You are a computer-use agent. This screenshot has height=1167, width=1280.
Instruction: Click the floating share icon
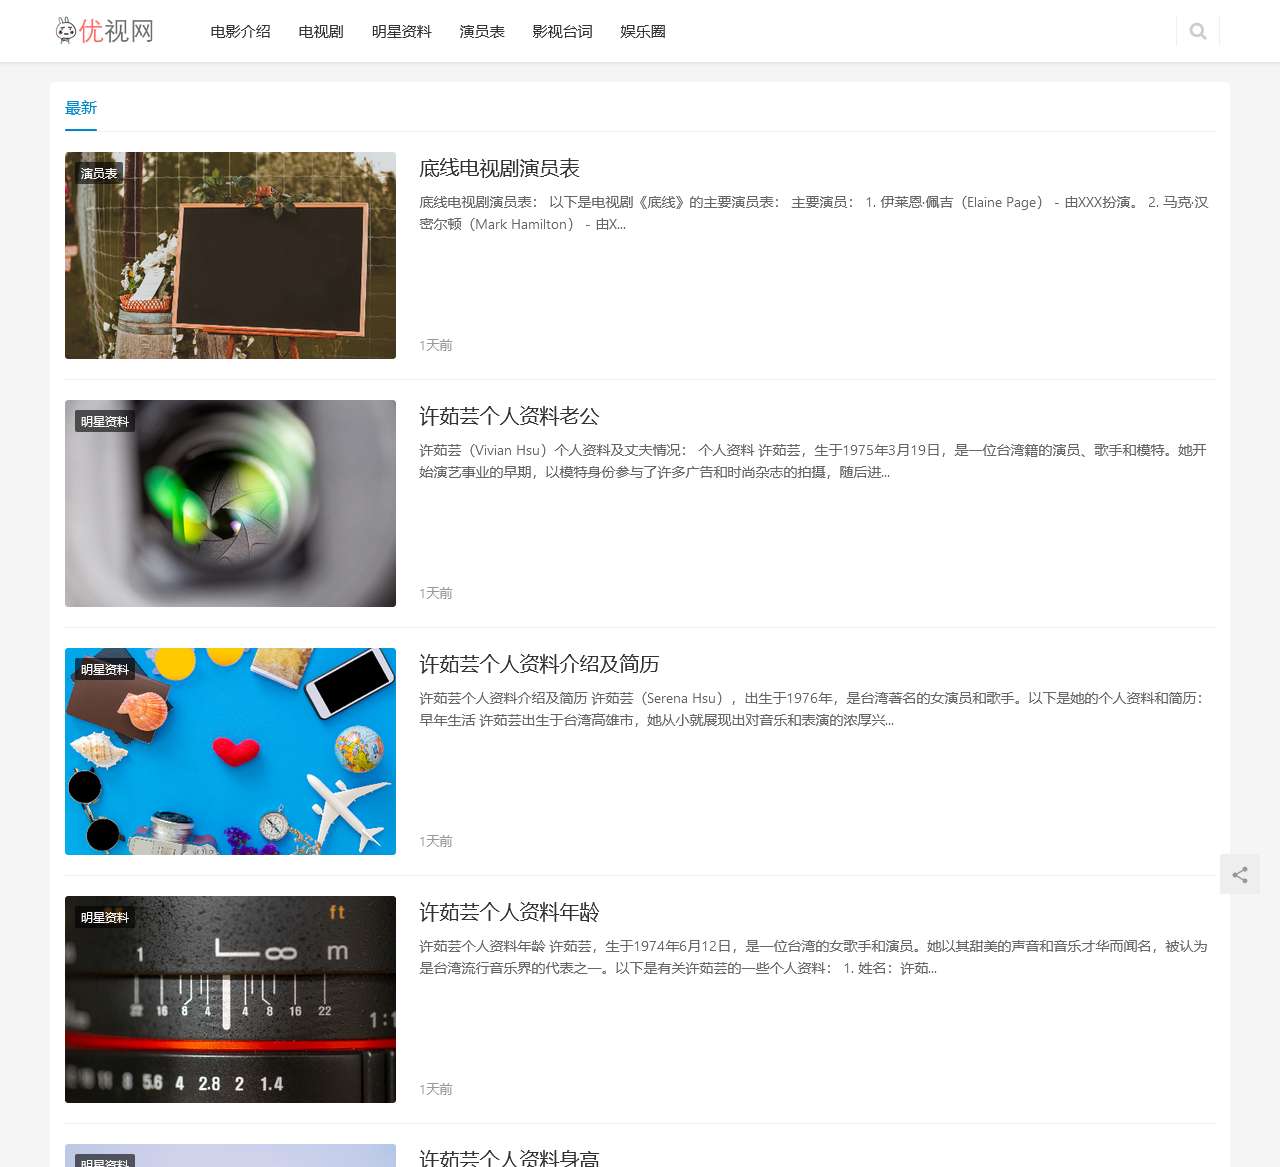tap(1240, 875)
